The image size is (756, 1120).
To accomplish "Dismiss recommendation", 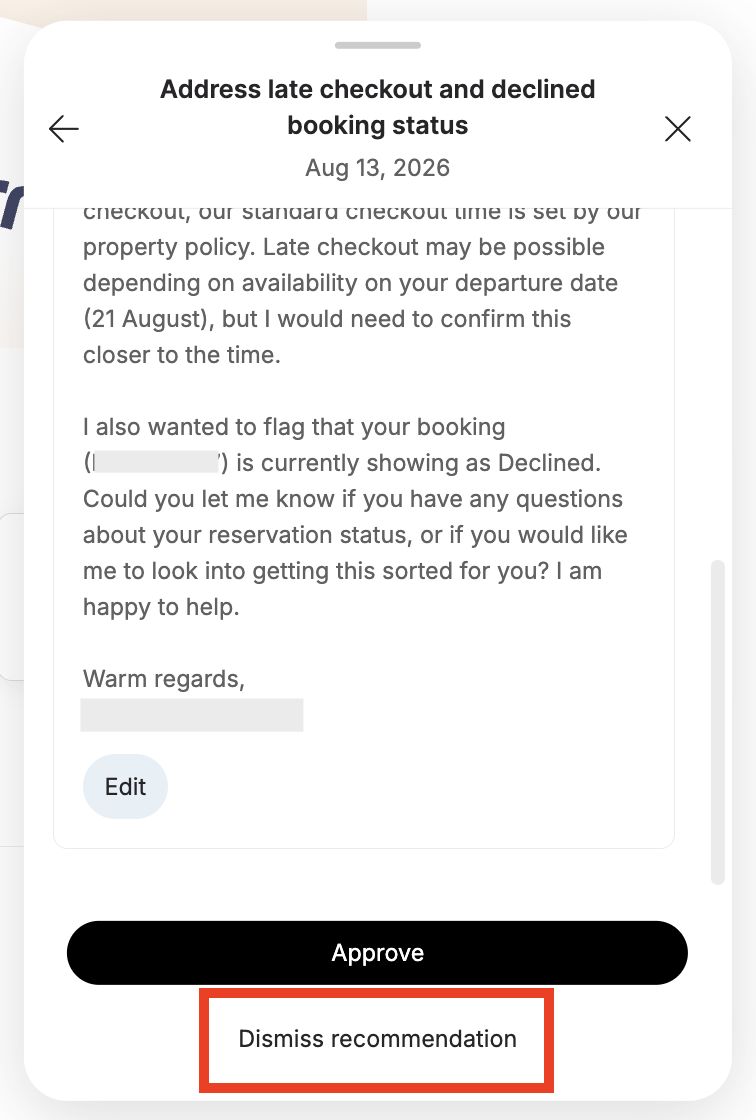I will point(377,1039).
